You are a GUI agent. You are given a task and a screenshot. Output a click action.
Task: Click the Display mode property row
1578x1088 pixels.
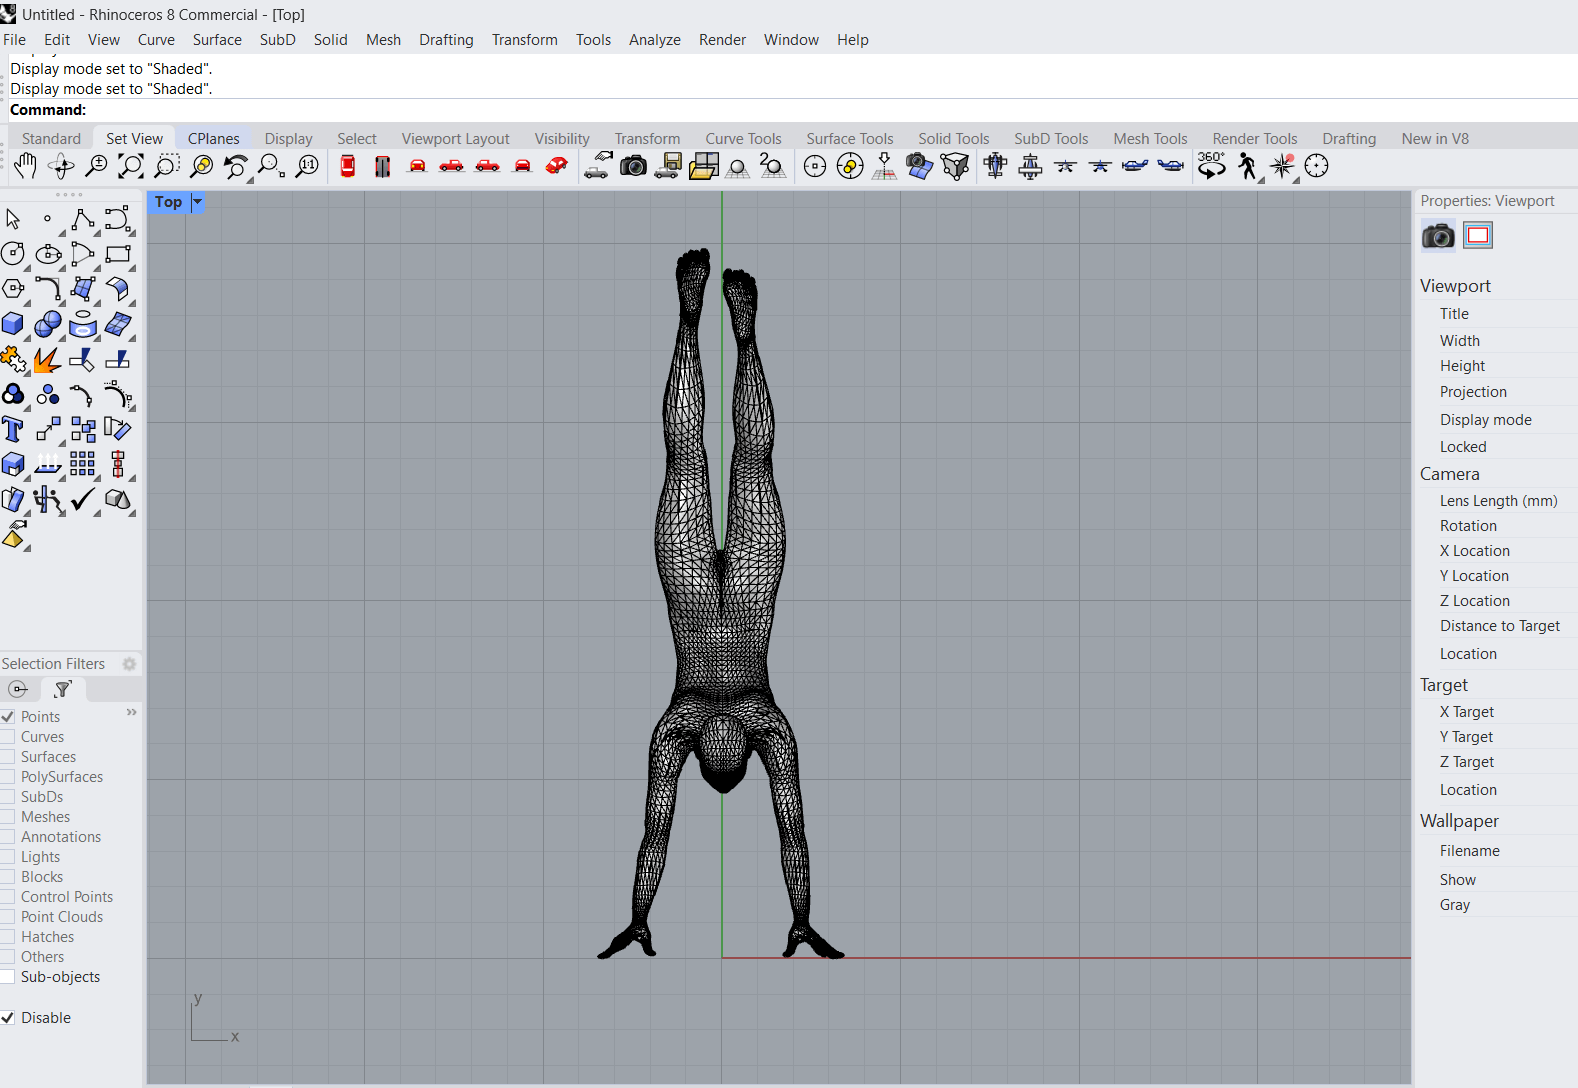click(x=1485, y=420)
